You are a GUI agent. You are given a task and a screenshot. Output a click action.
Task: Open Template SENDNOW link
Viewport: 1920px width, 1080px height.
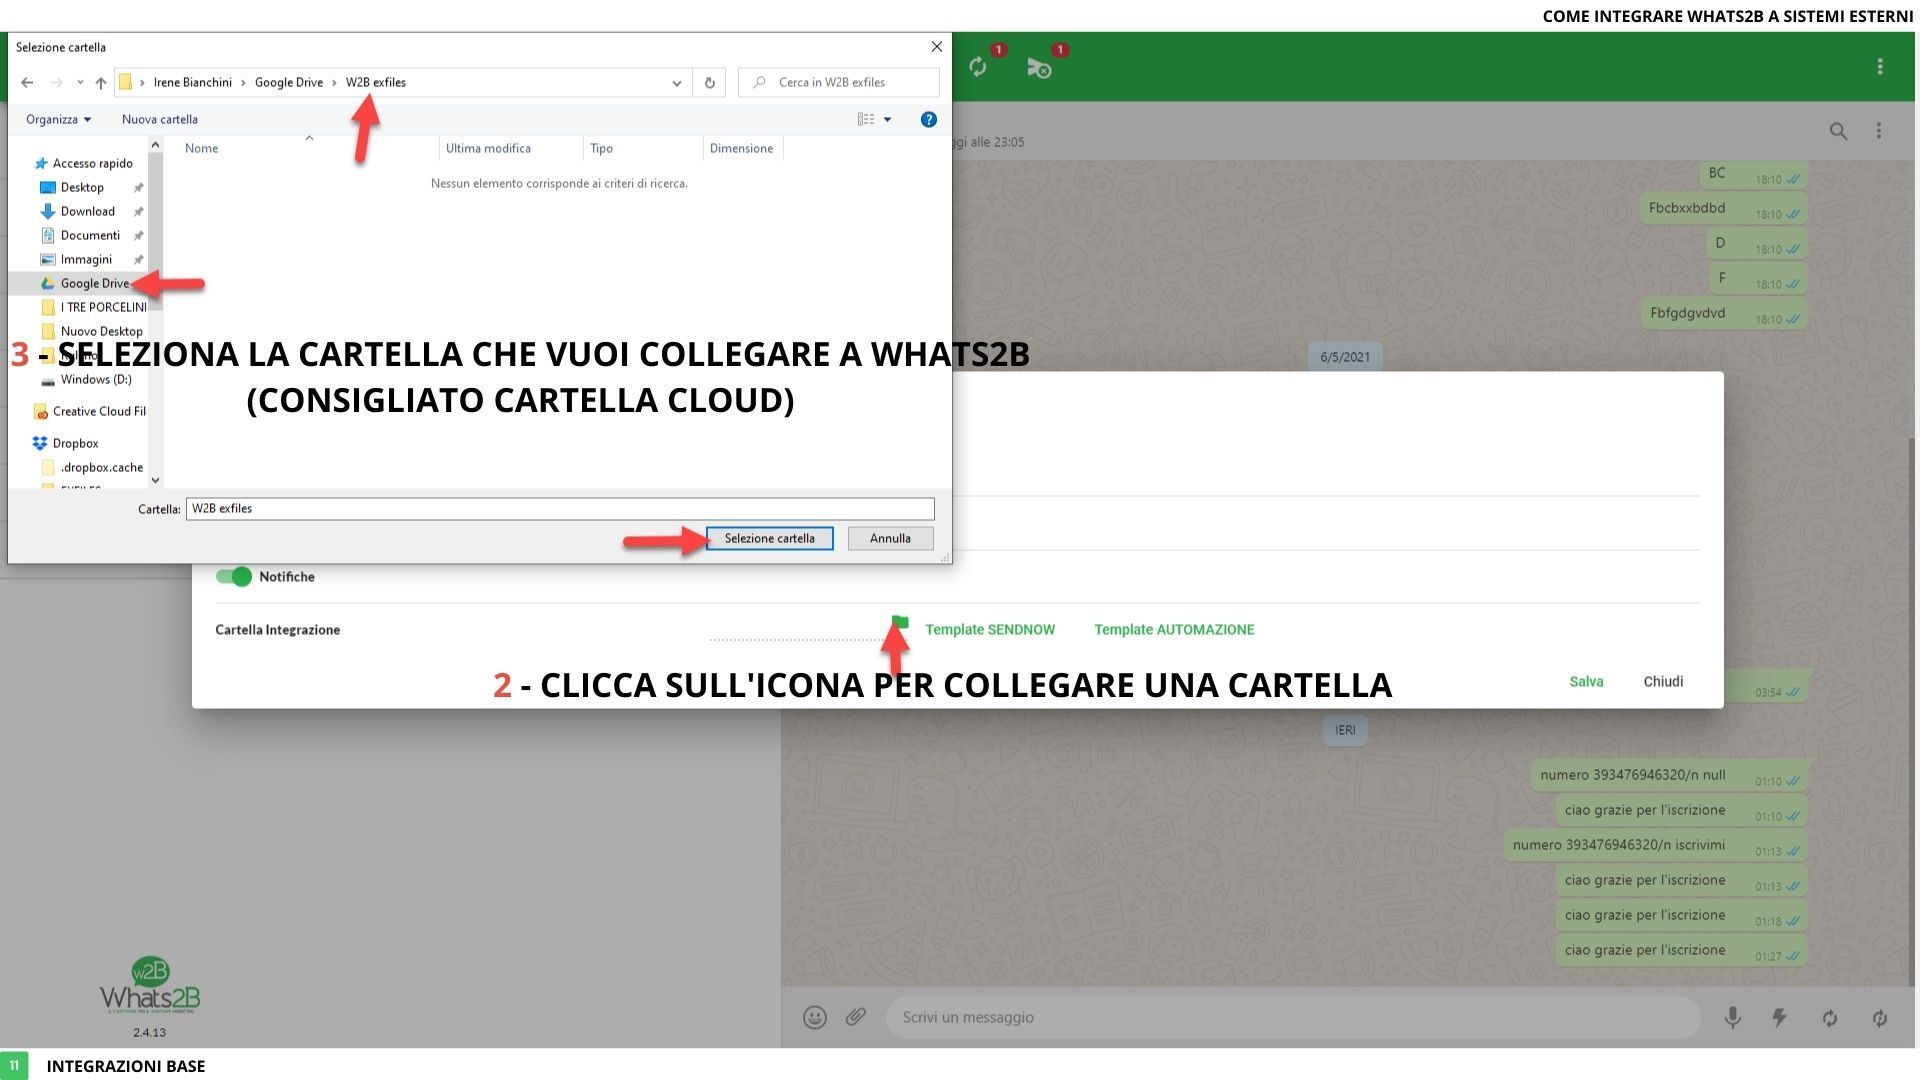point(990,629)
